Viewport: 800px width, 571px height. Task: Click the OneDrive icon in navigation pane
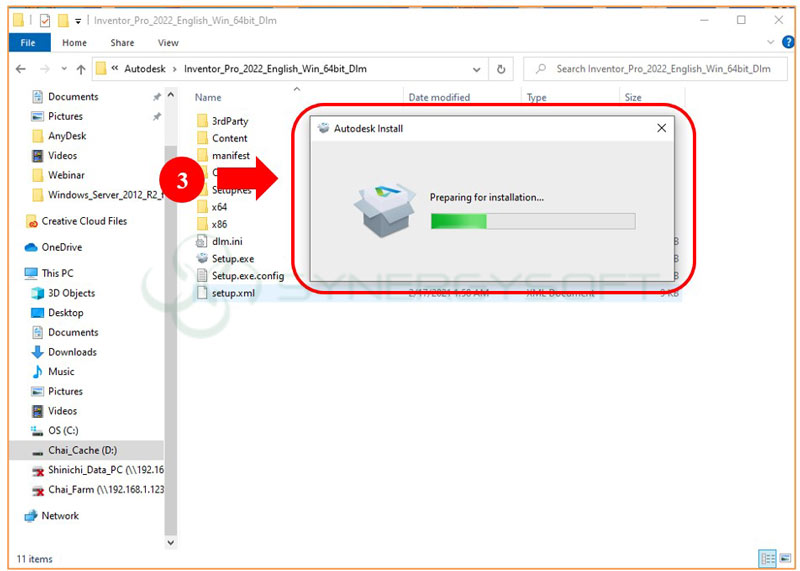point(61,247)
